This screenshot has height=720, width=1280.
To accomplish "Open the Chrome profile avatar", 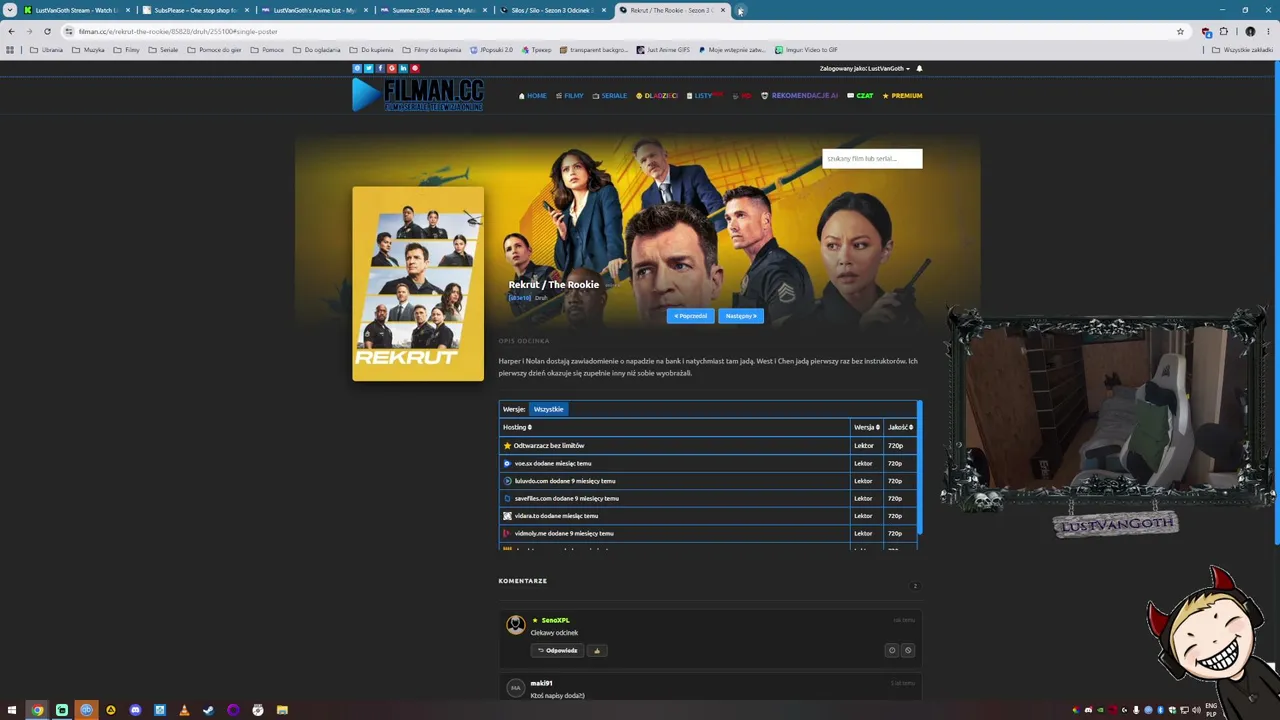I will [1250, 31].
